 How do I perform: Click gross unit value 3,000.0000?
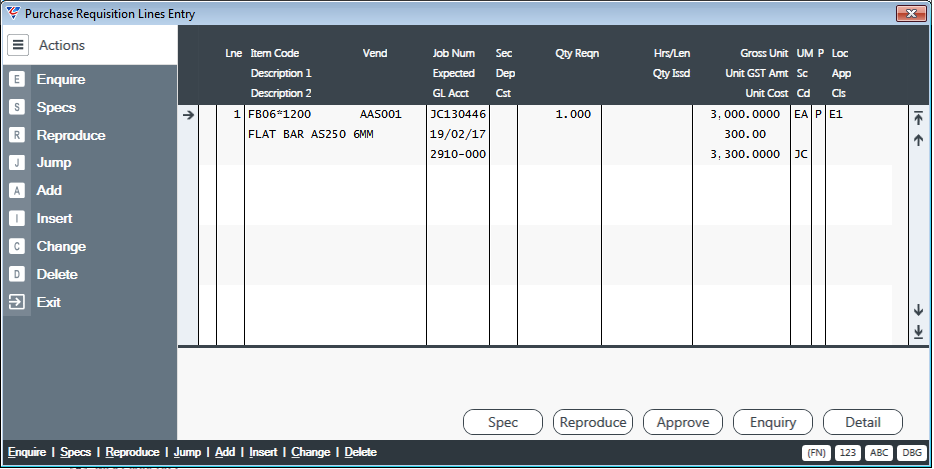(745, 114)
